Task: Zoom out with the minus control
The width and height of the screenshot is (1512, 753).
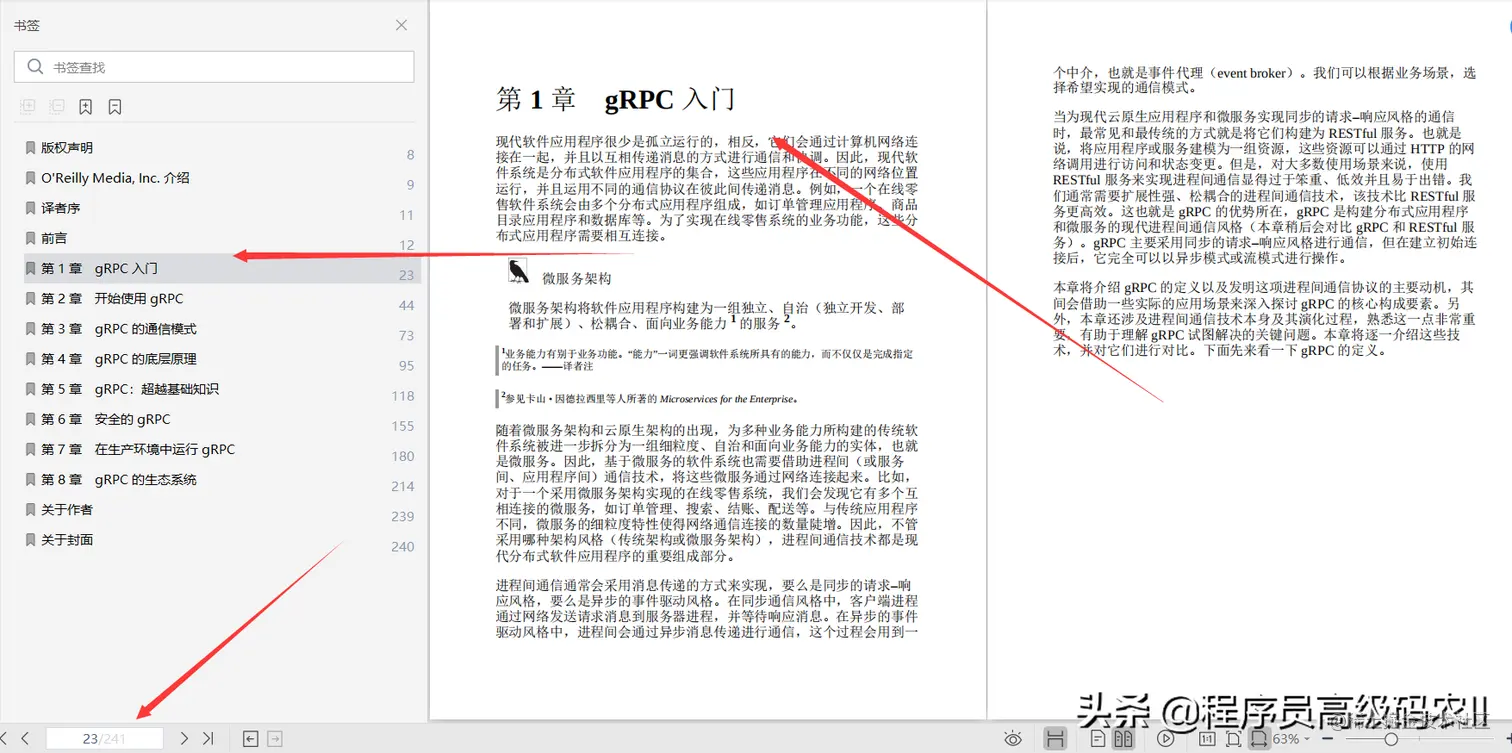Action: point(1327,738)
